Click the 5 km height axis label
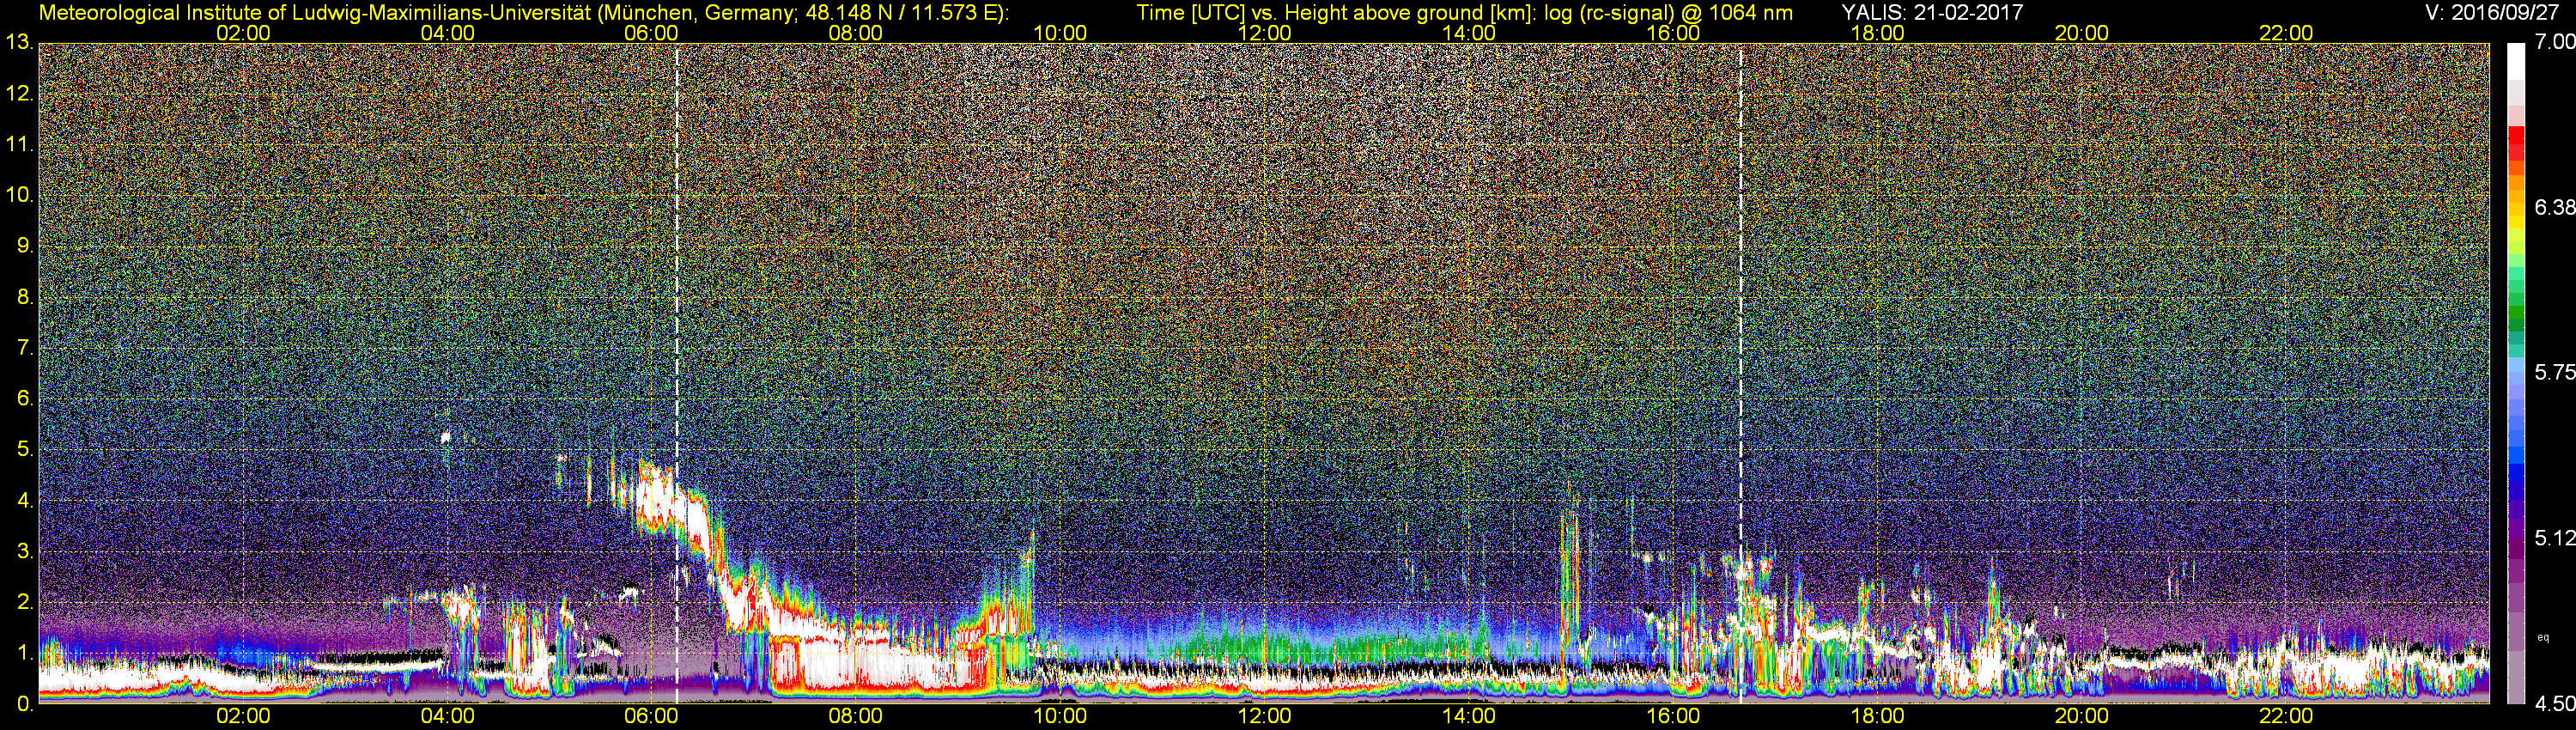 [25, 449]
